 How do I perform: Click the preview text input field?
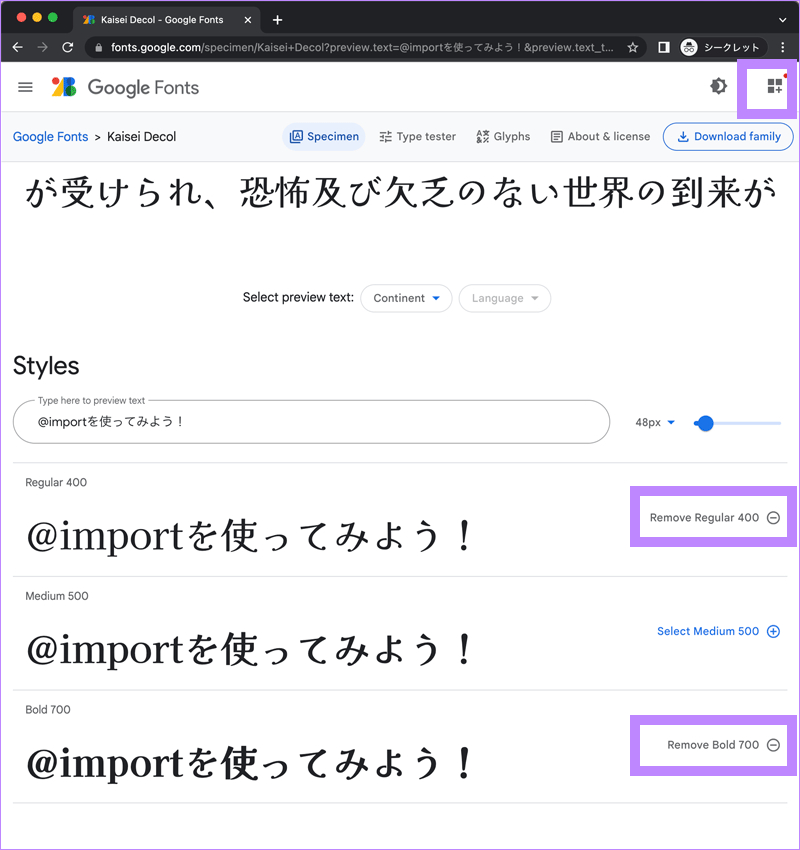(x=311, y=422)
